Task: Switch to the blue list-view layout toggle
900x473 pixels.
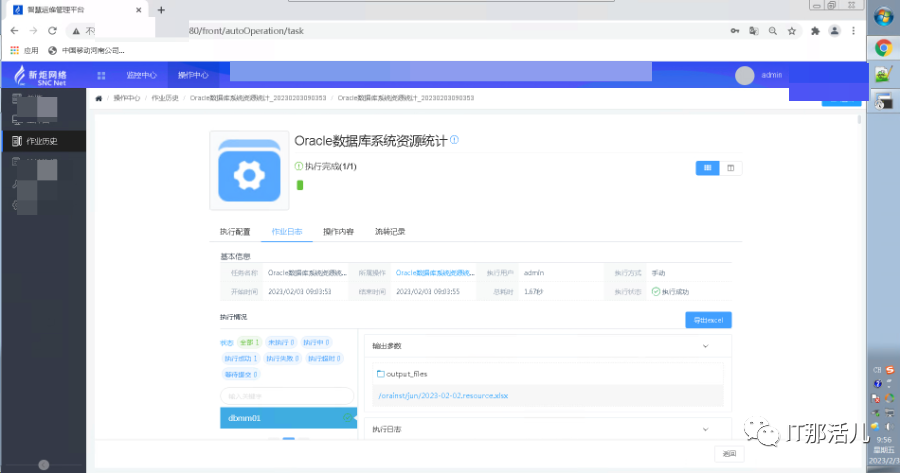Action: tap(707, 168)
